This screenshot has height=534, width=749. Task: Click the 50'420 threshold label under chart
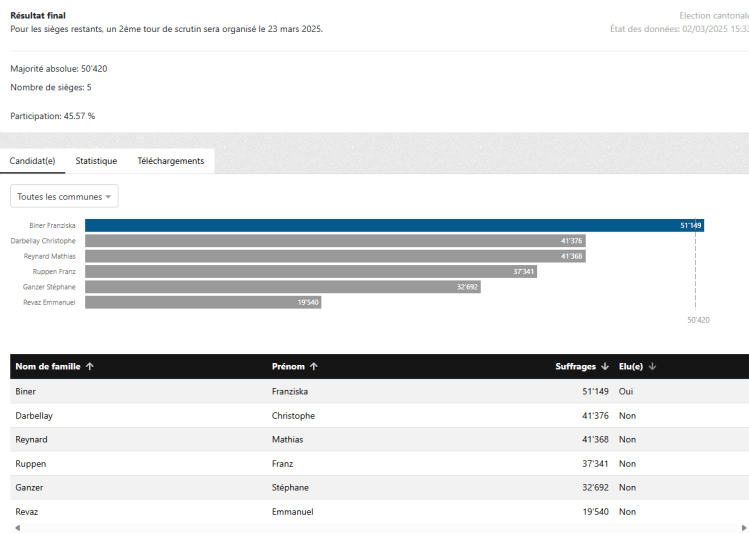pos(698,320)
